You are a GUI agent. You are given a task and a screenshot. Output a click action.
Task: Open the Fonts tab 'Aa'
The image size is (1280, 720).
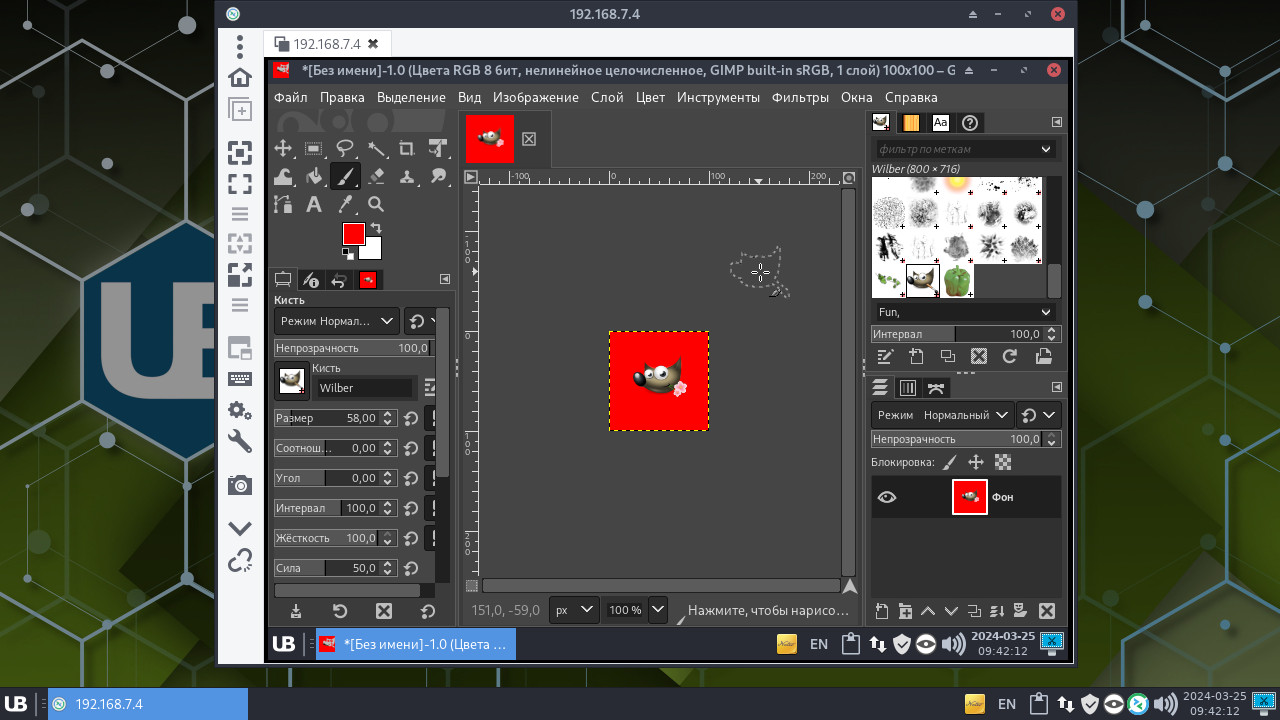(x=940, y=123)
